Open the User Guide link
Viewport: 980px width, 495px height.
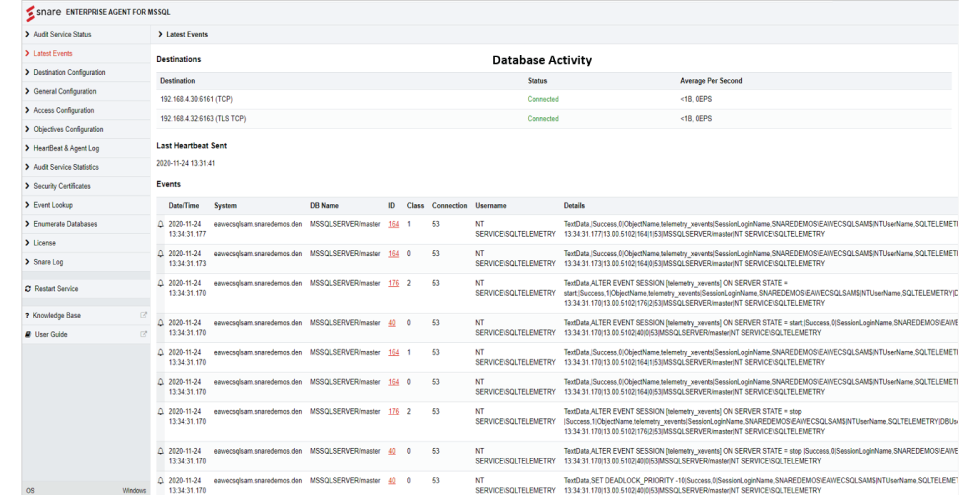pos(51,334)
